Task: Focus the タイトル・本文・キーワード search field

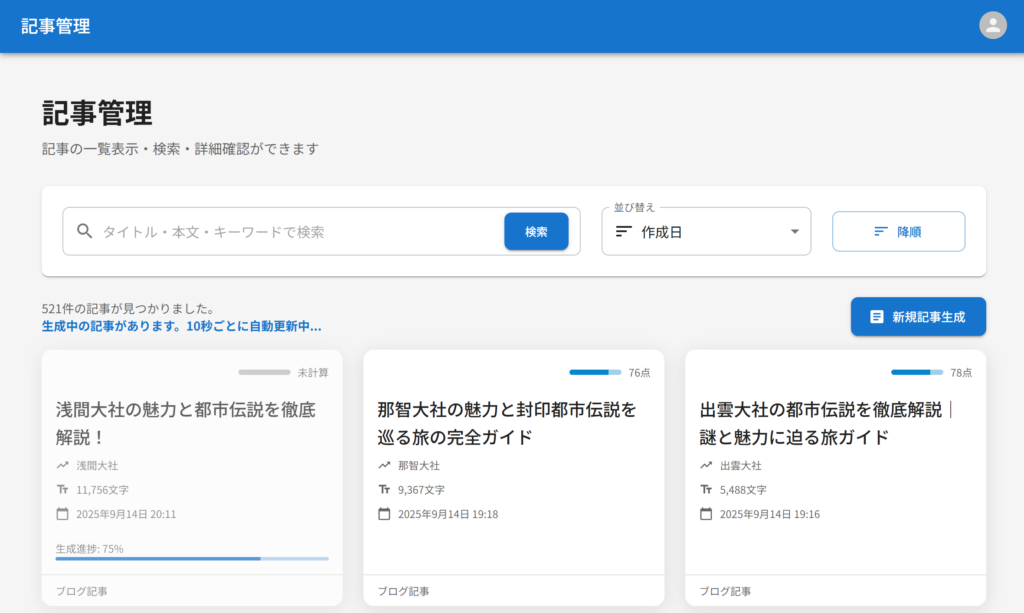Action: [300, 231]
